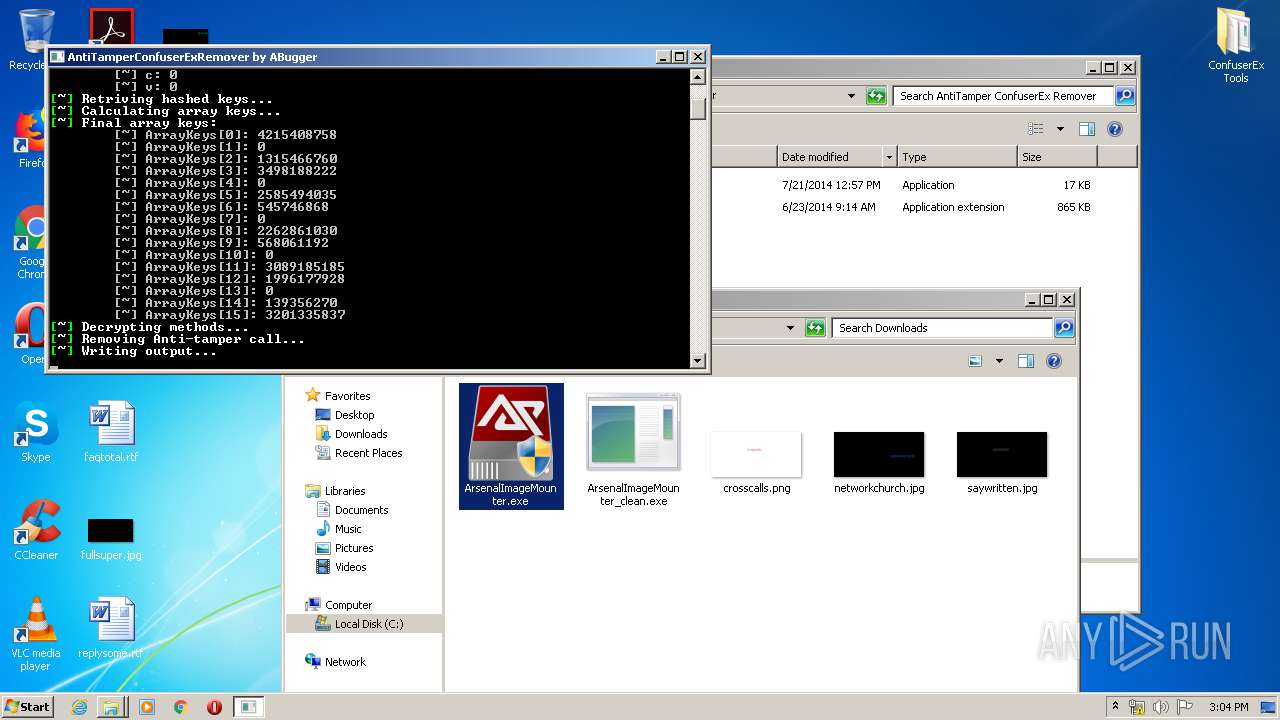
Task: Open help in Downloads window
Action: point(1054,361)
